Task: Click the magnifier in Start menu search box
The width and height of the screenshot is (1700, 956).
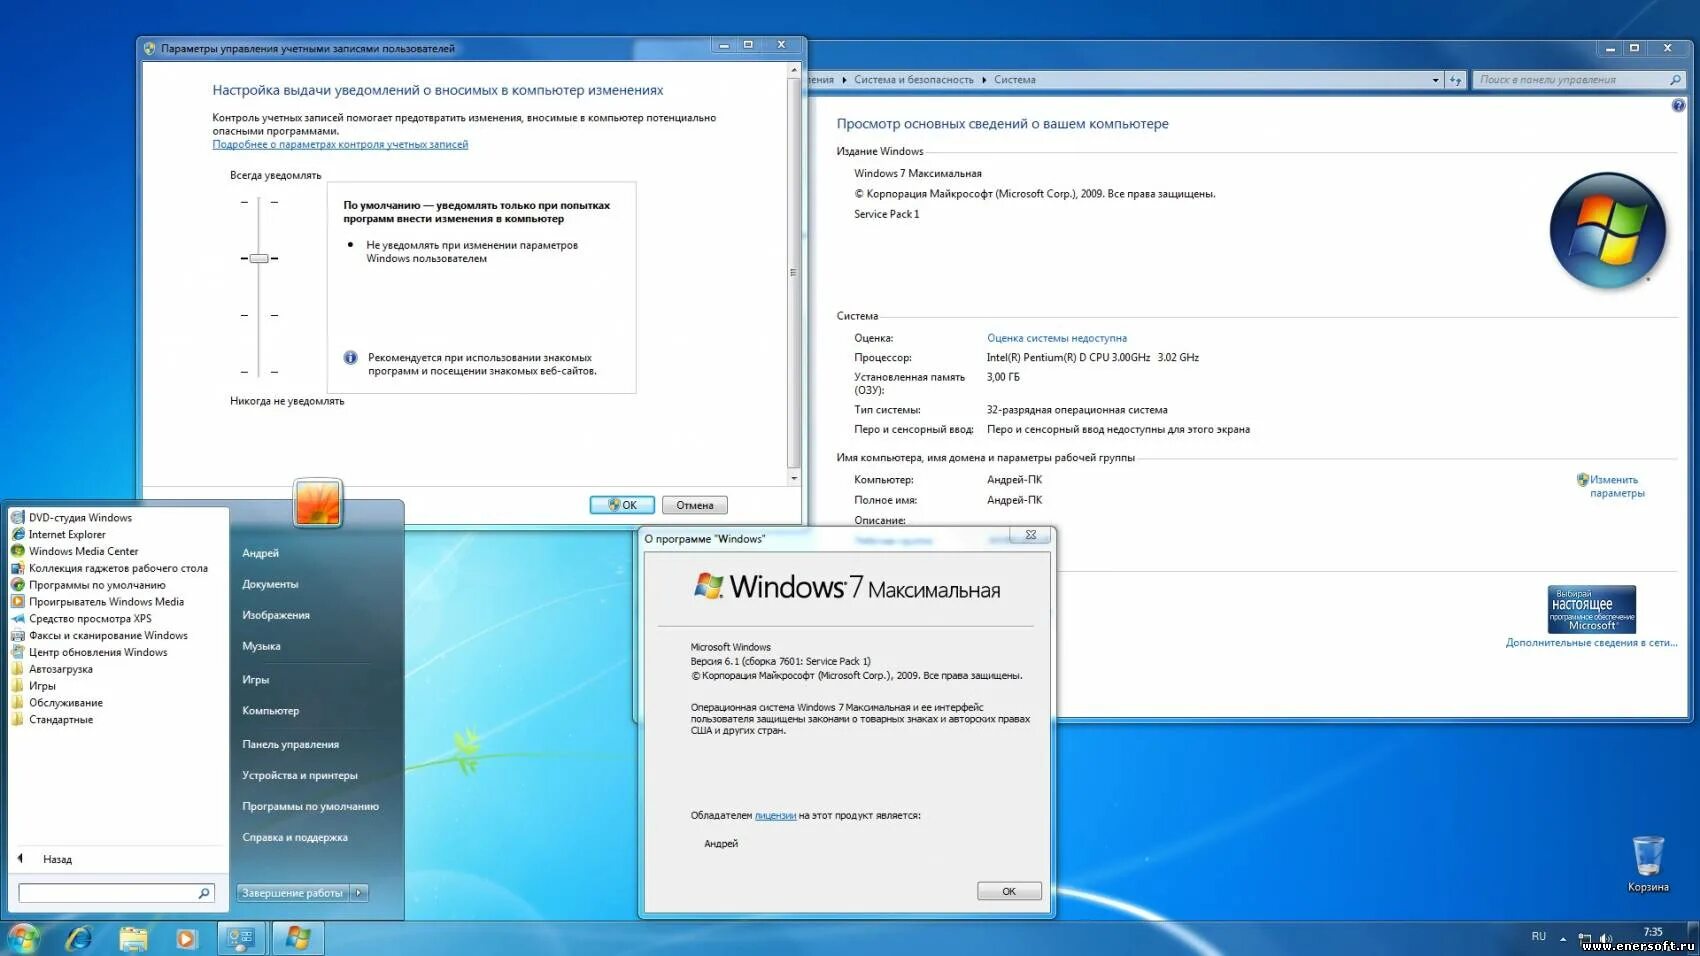Action: tap(204, 893)
